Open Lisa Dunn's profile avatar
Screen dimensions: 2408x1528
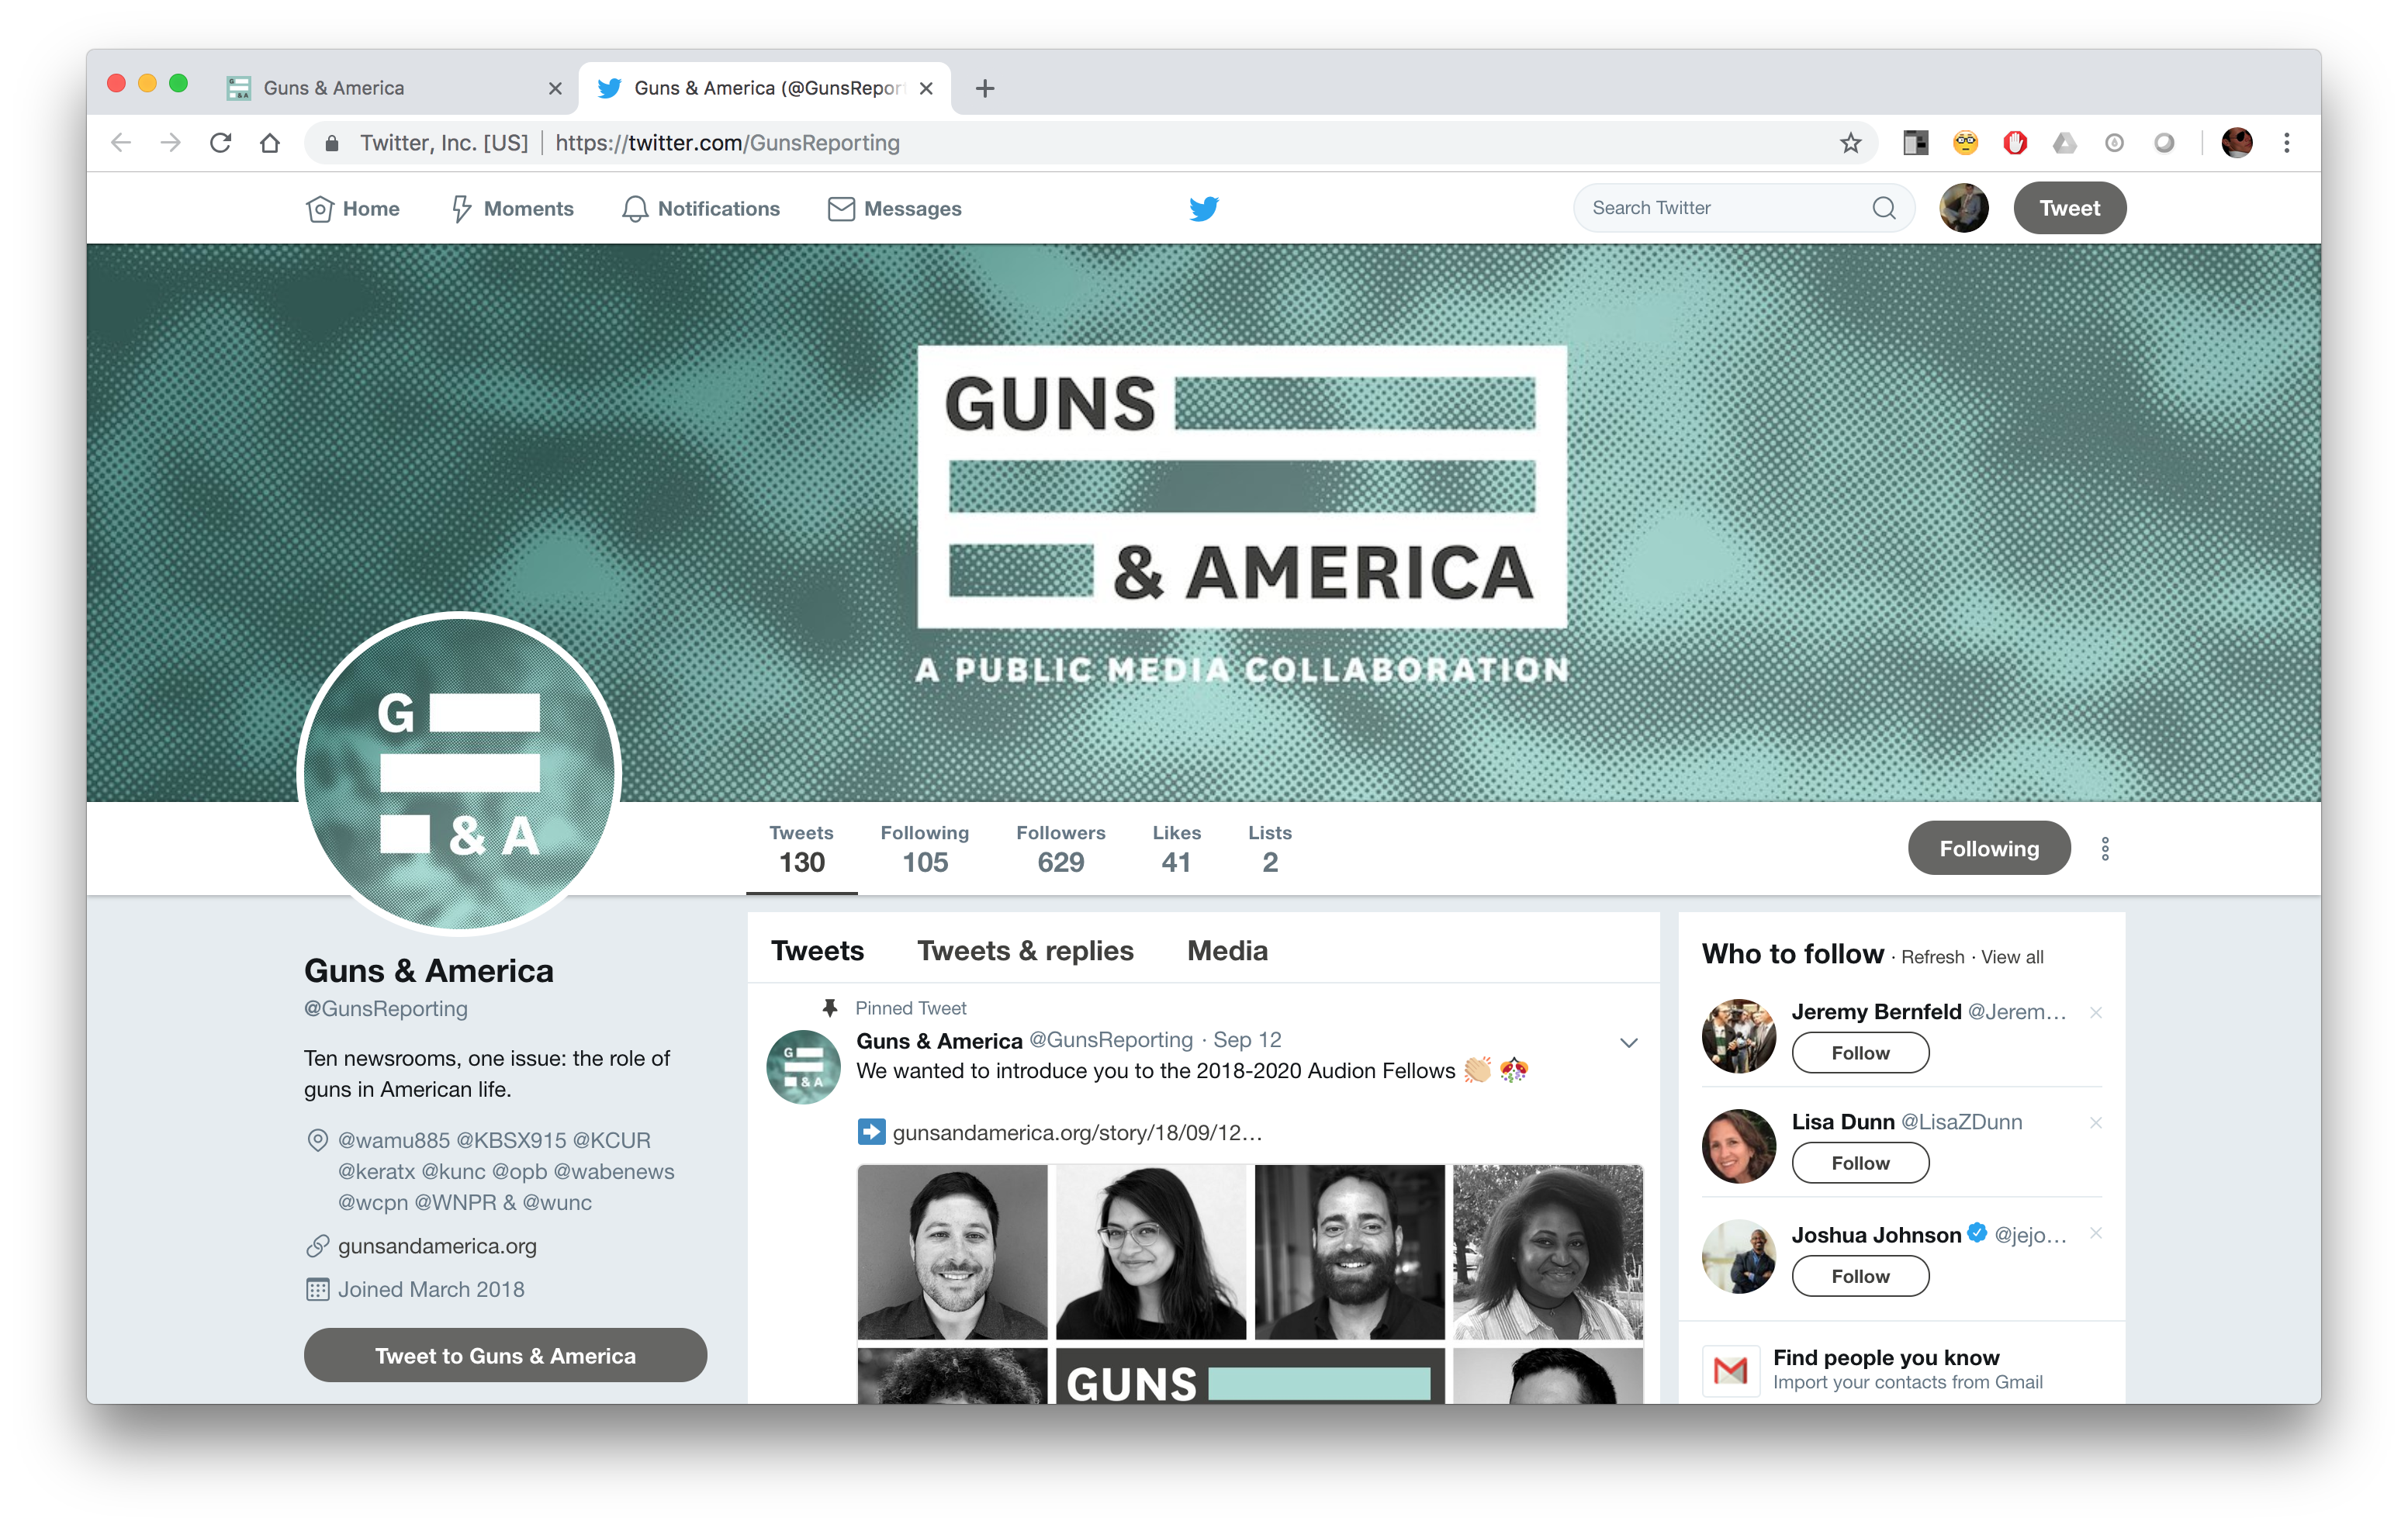pos(1738,1146)
